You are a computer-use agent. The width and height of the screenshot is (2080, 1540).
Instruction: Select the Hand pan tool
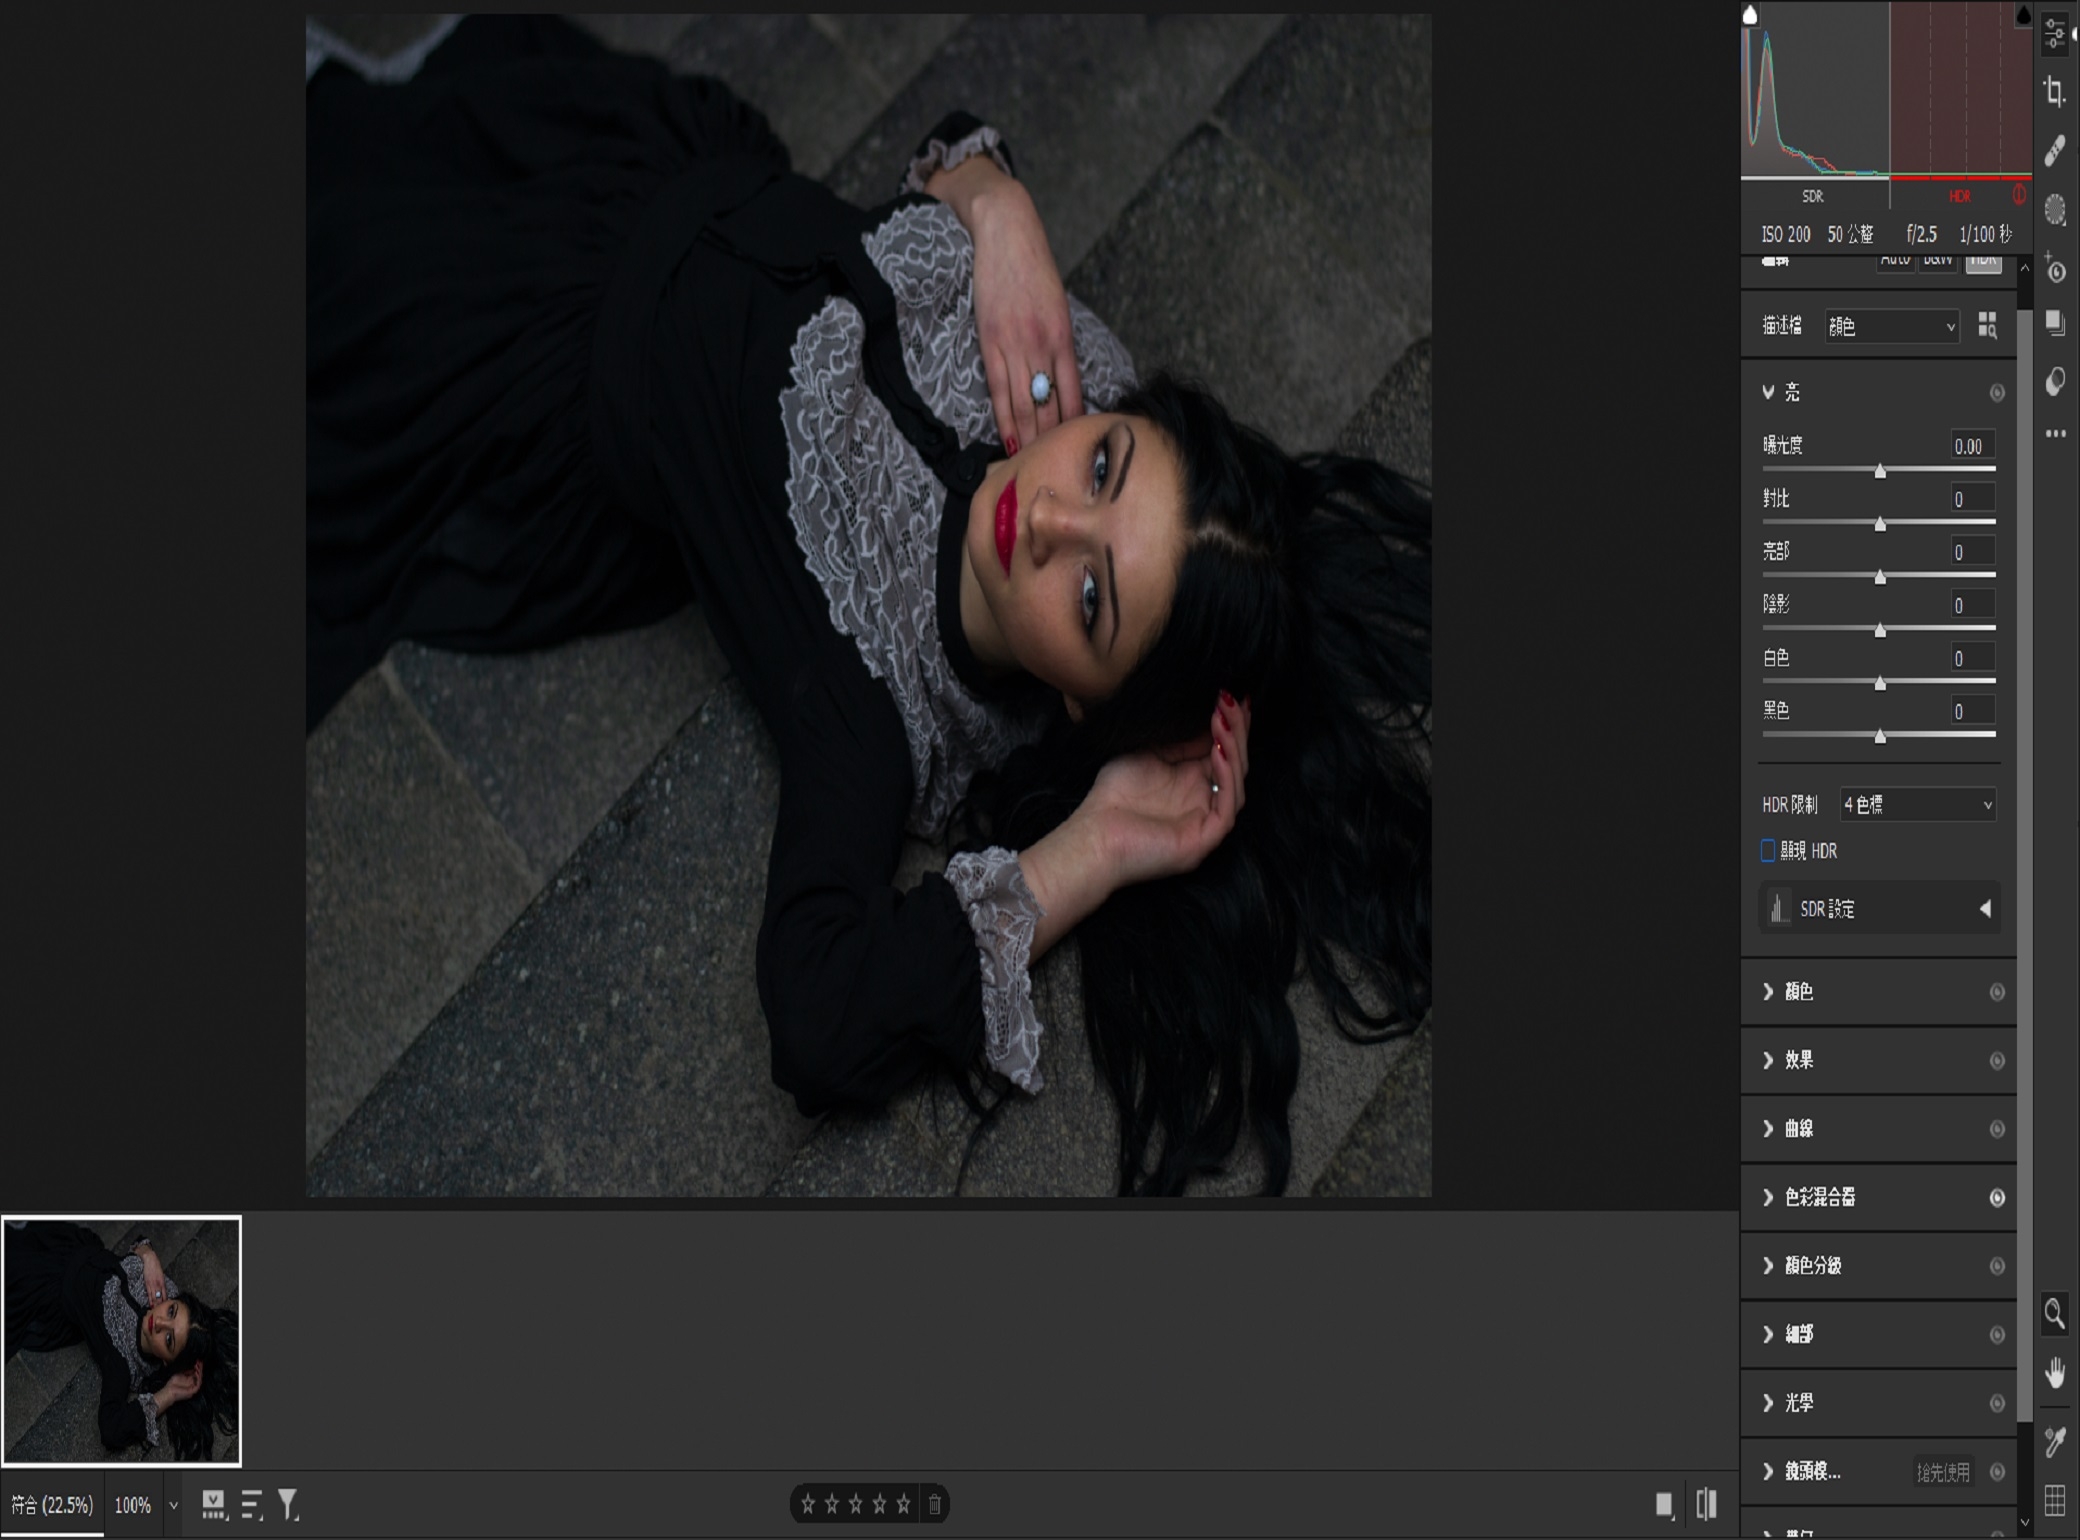click(x=2055, y=1372)
